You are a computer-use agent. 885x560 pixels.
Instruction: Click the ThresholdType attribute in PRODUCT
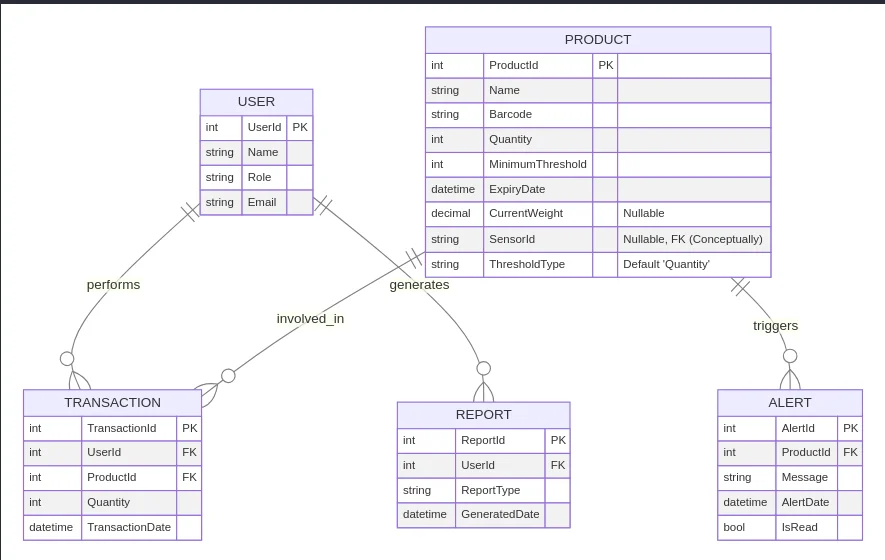point(527,264)
